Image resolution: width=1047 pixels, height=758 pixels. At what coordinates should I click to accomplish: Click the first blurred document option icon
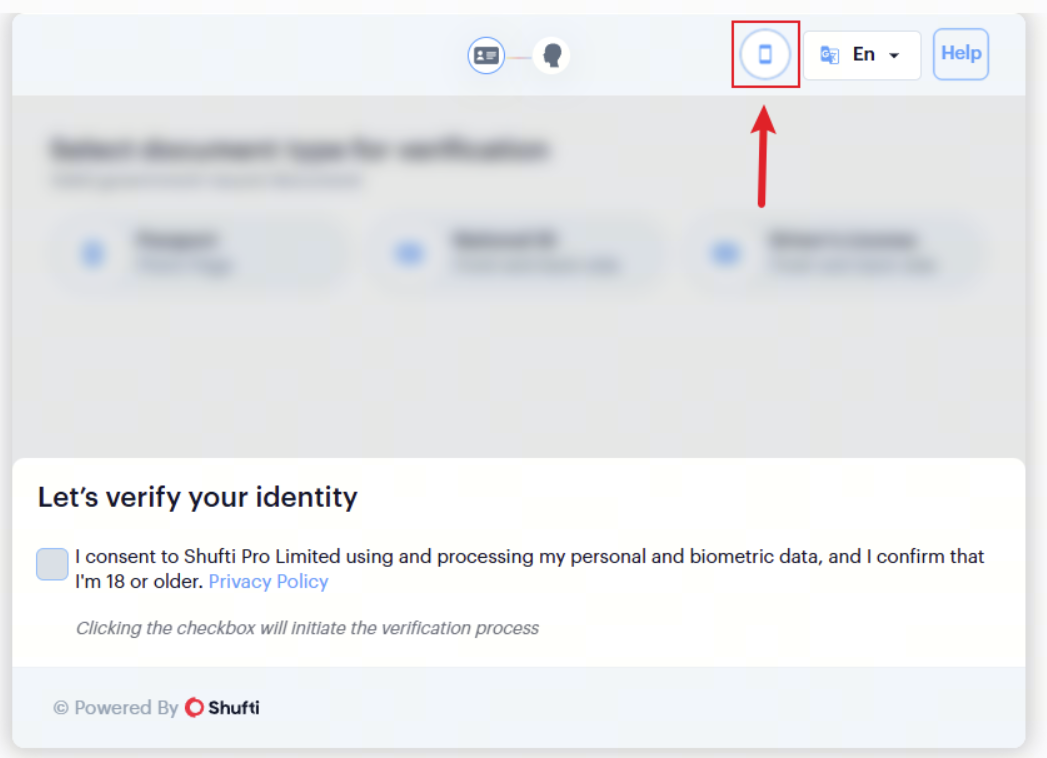93,253
